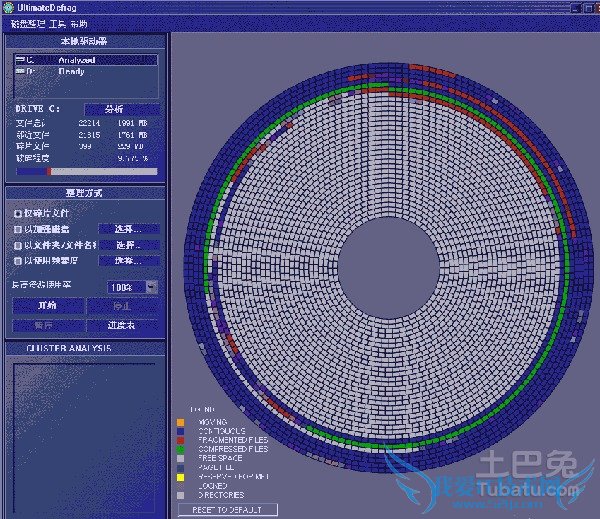Click the blue CONTIGUOUS legend swatch
This screenshot has height=519, width=600.
coord(181,431)
